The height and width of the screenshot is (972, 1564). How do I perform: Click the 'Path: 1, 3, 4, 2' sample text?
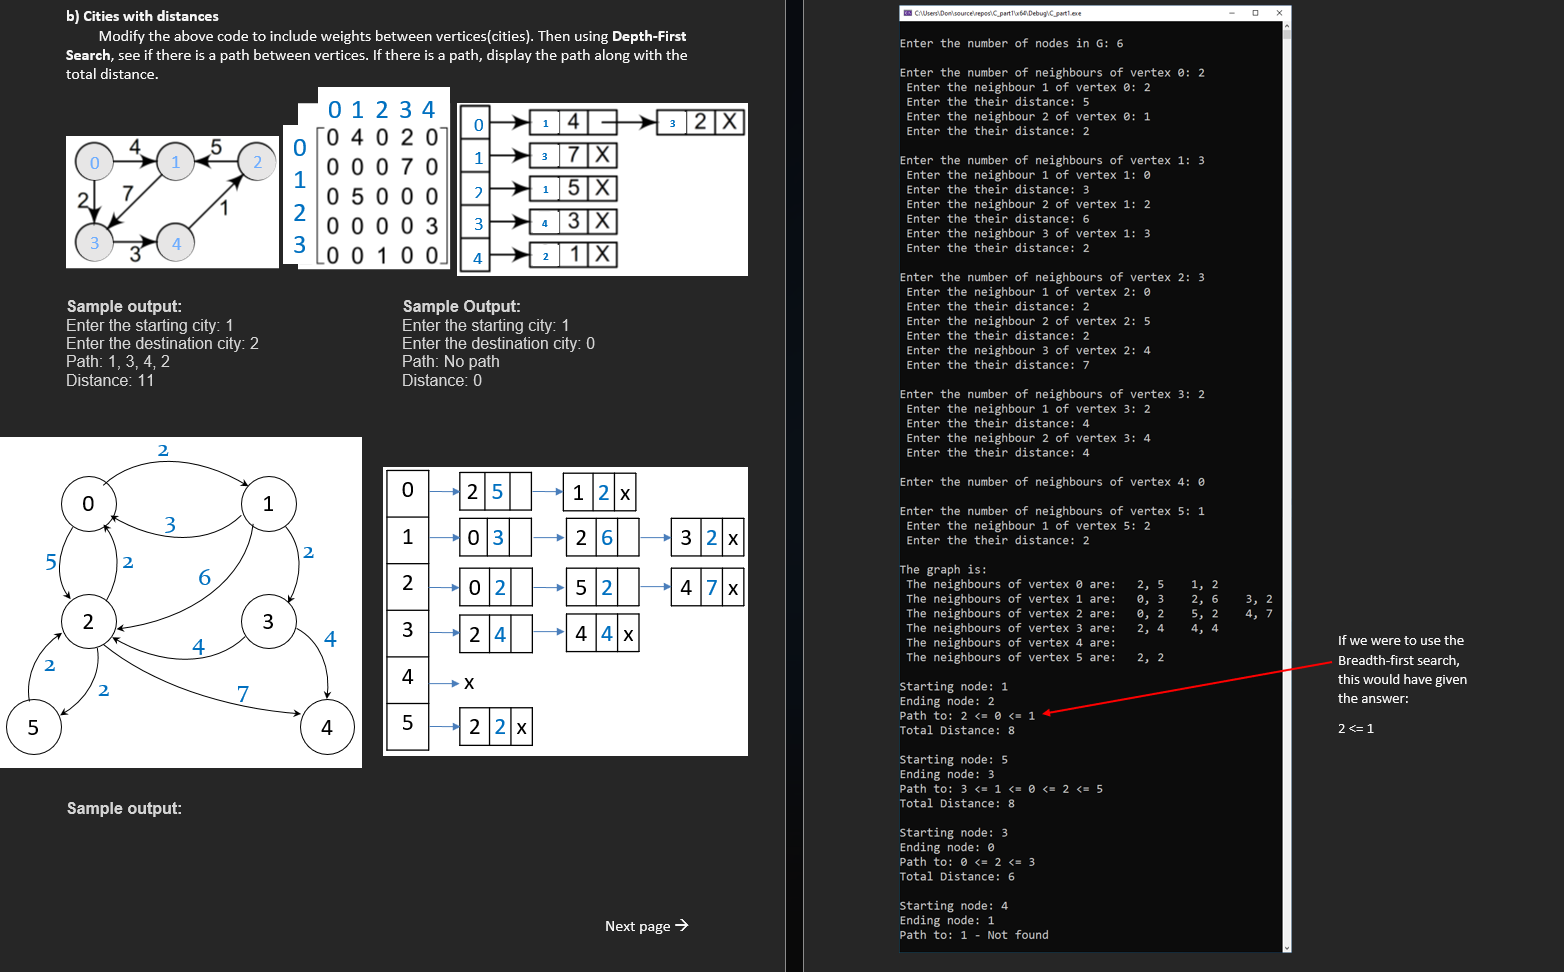[x=117, y=361]
